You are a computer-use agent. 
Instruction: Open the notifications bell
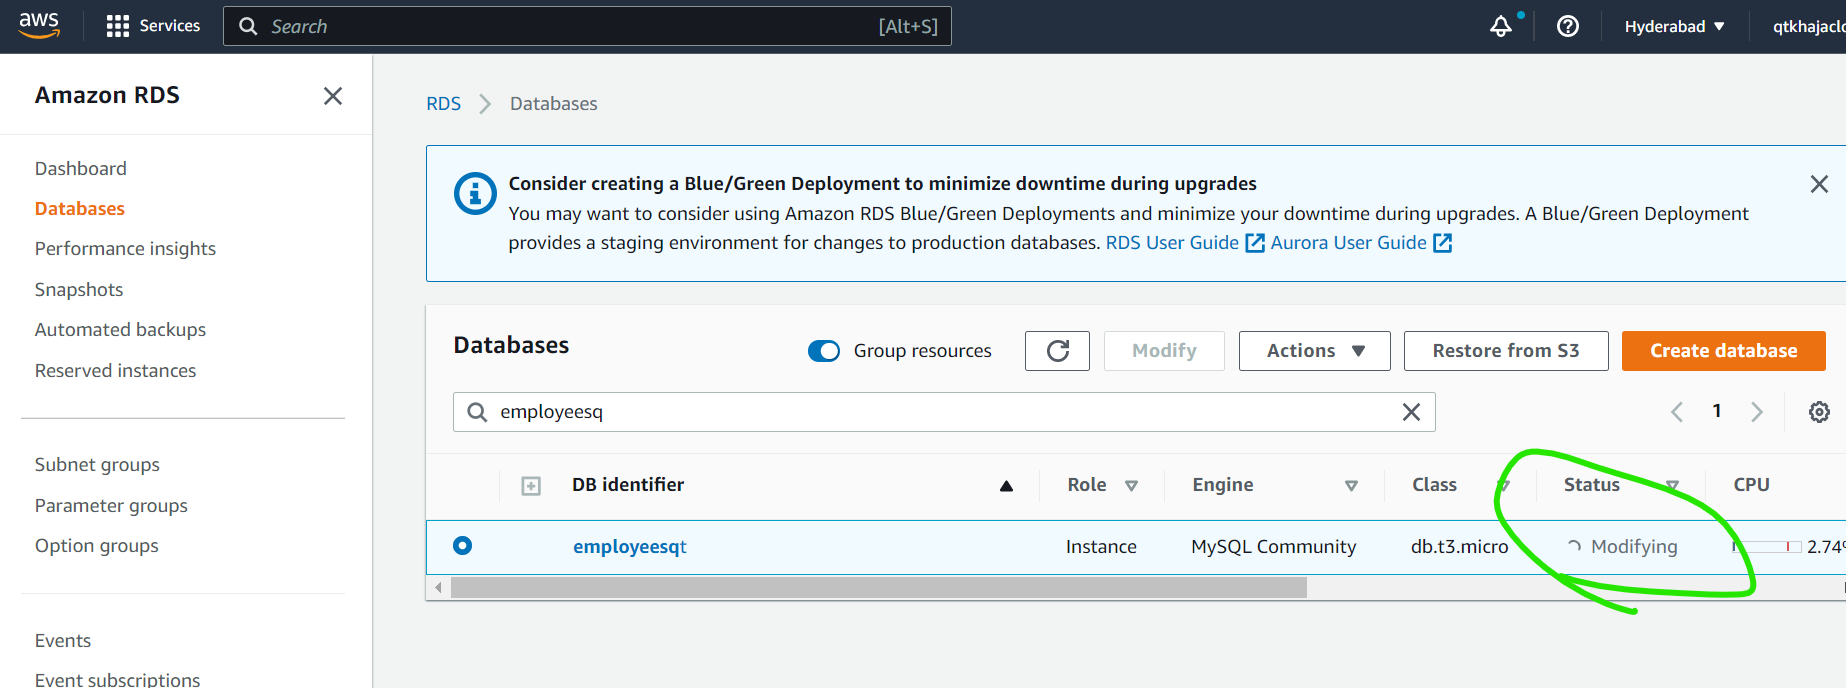pos(1500,26)
